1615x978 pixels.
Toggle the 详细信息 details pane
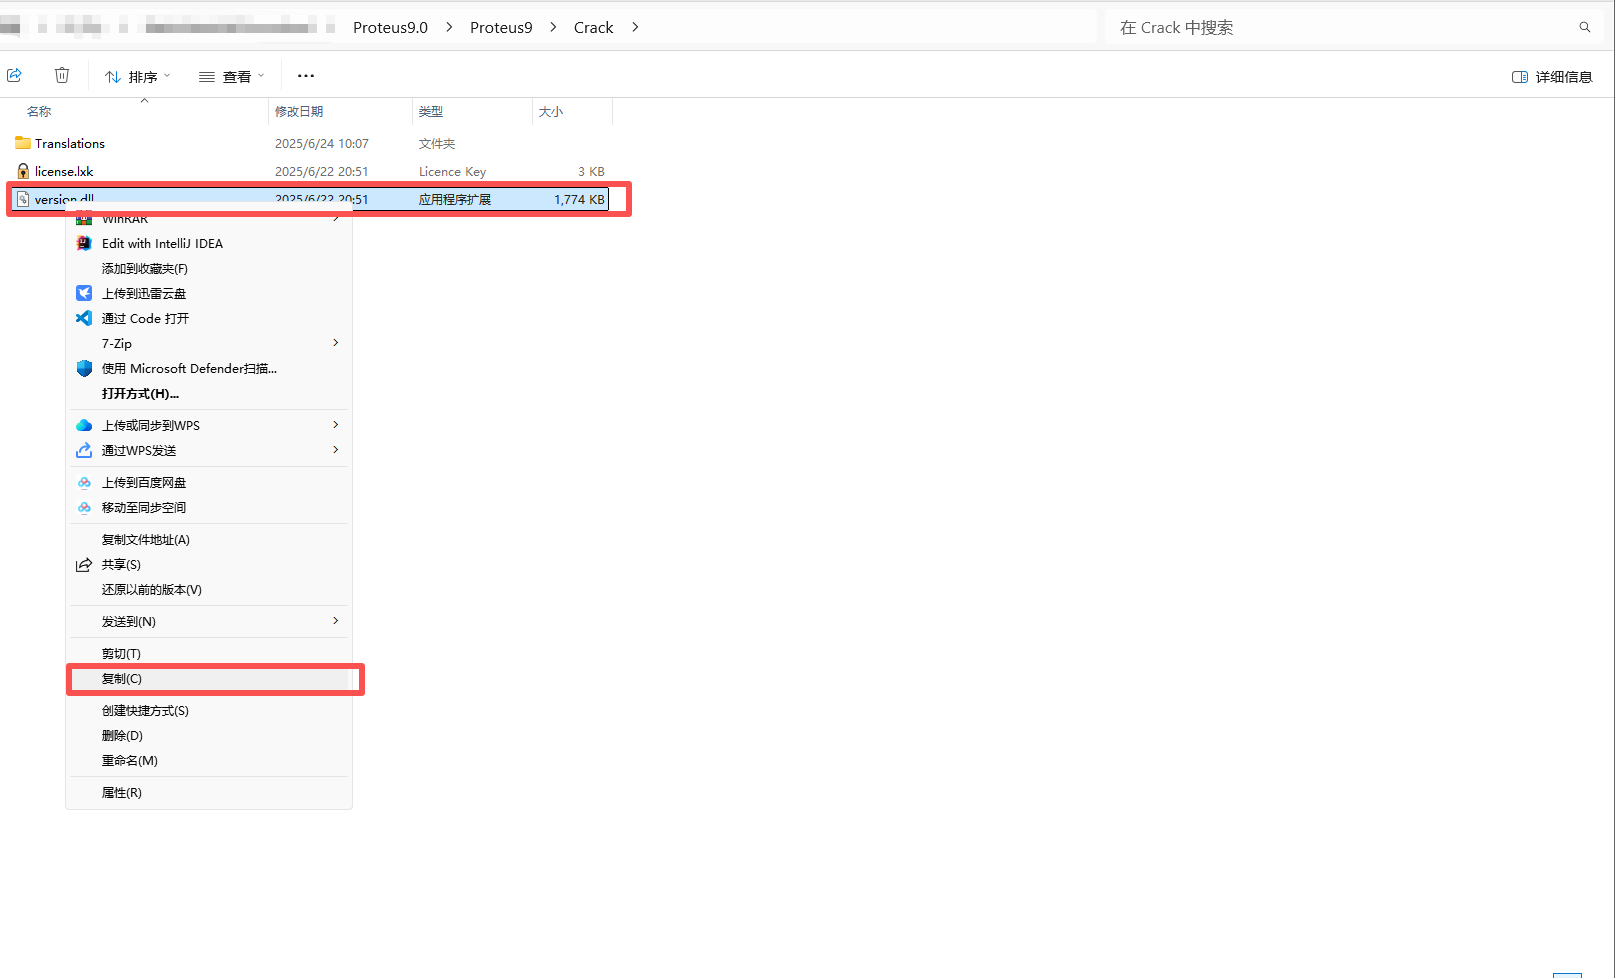click(x=1552, y=77)
